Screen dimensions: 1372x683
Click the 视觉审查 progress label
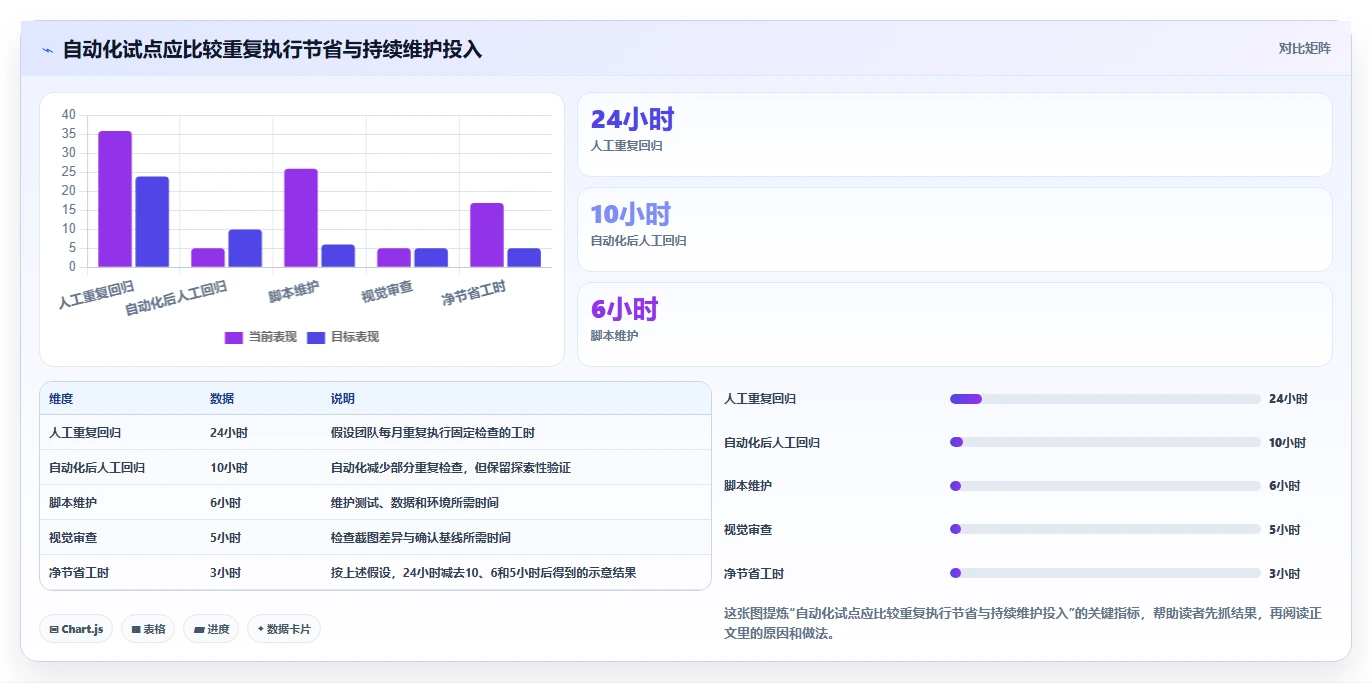(x=748, y=530)
